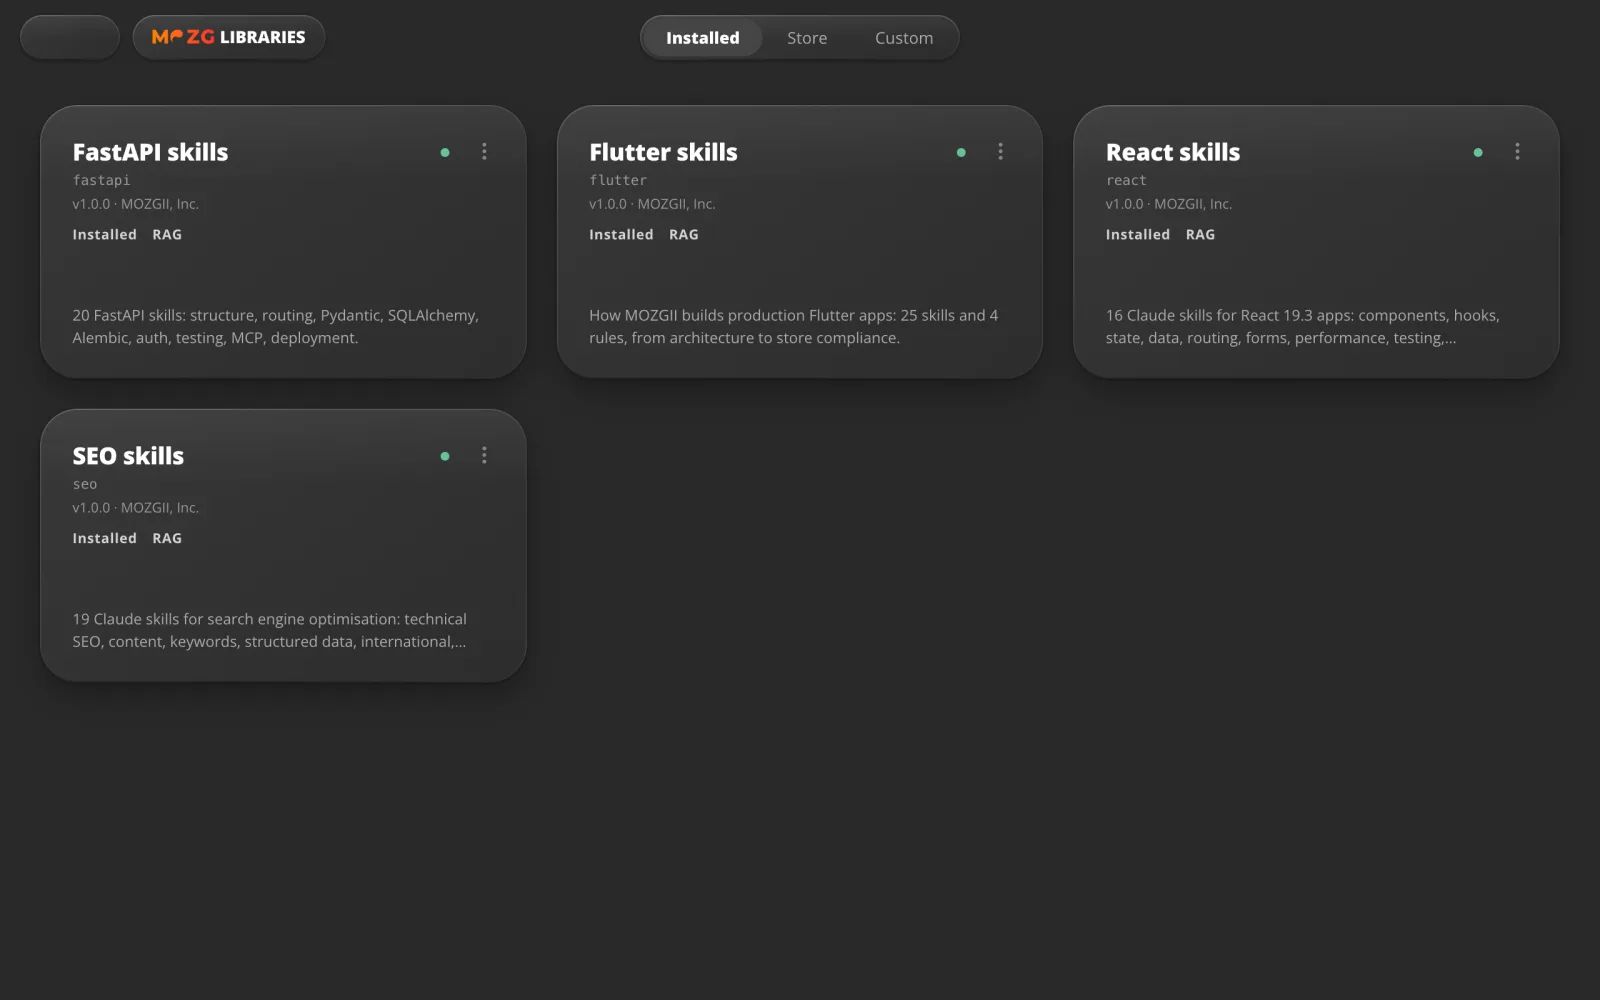Image resolution: width=1600 pixels, height=1000 pixels.
Task: Click the 'How MOZGII builds production Flutter apps' description
Action: click(x=793, y=326)
